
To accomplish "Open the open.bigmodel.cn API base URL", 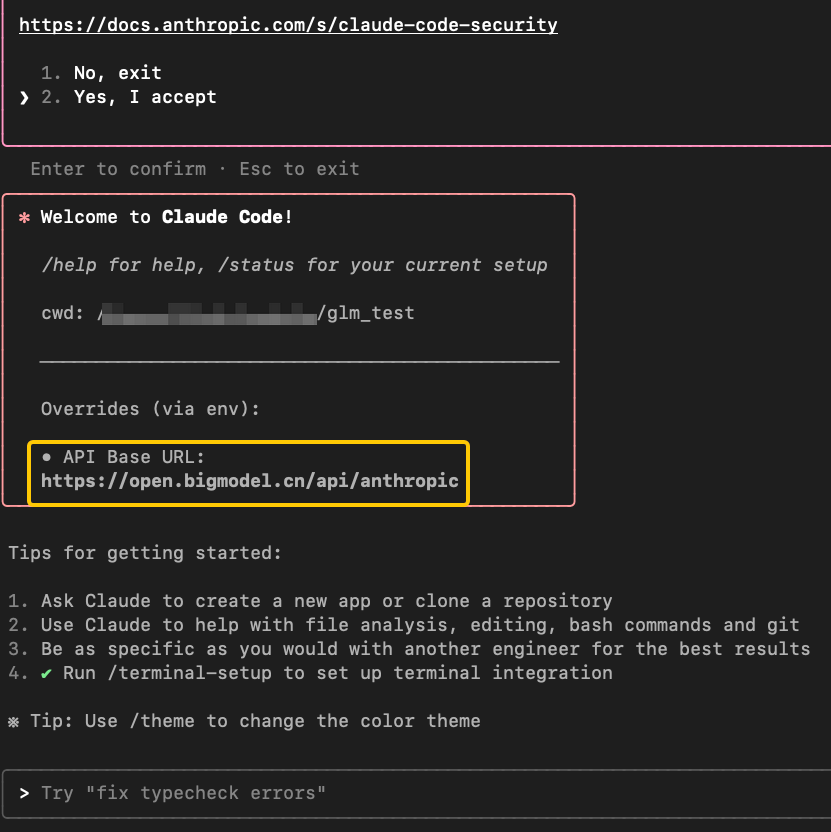I will point(249,481).
